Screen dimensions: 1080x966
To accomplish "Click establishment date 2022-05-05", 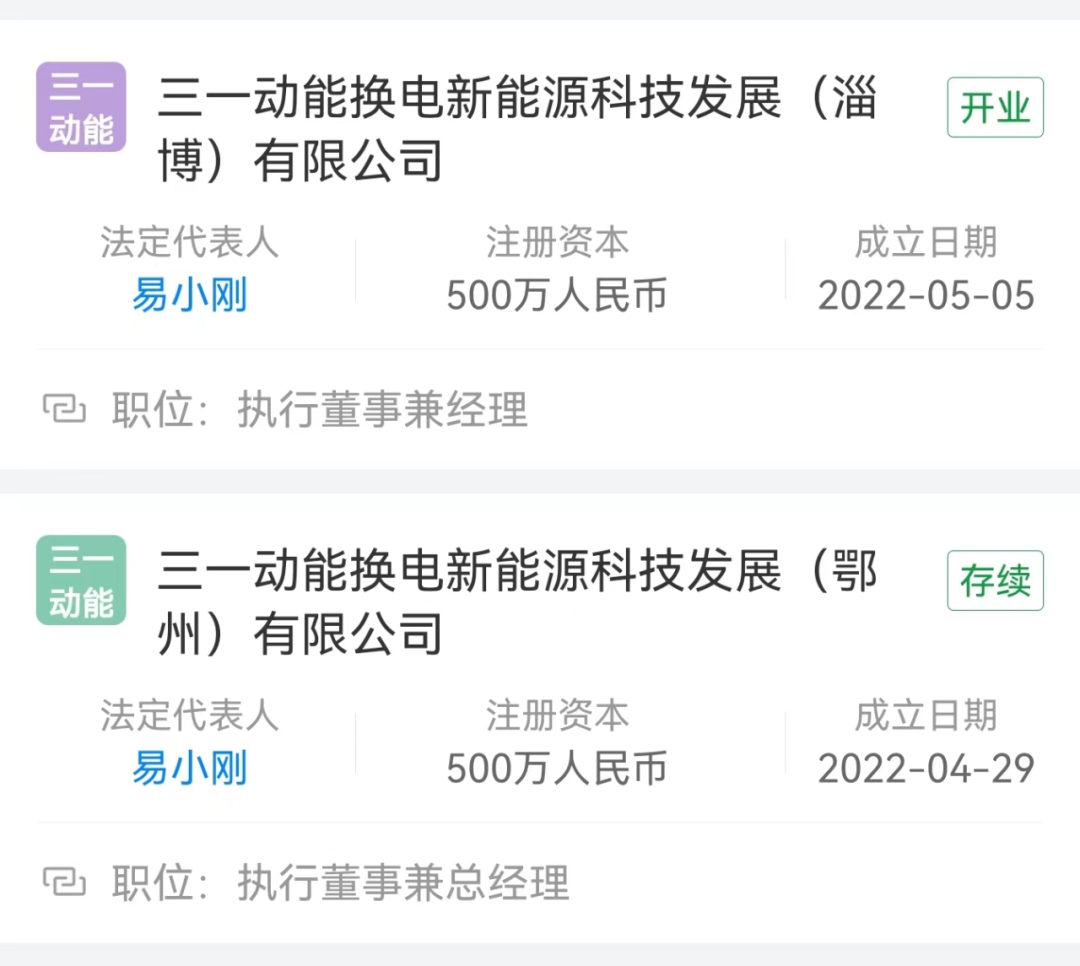I will point(926,295).
